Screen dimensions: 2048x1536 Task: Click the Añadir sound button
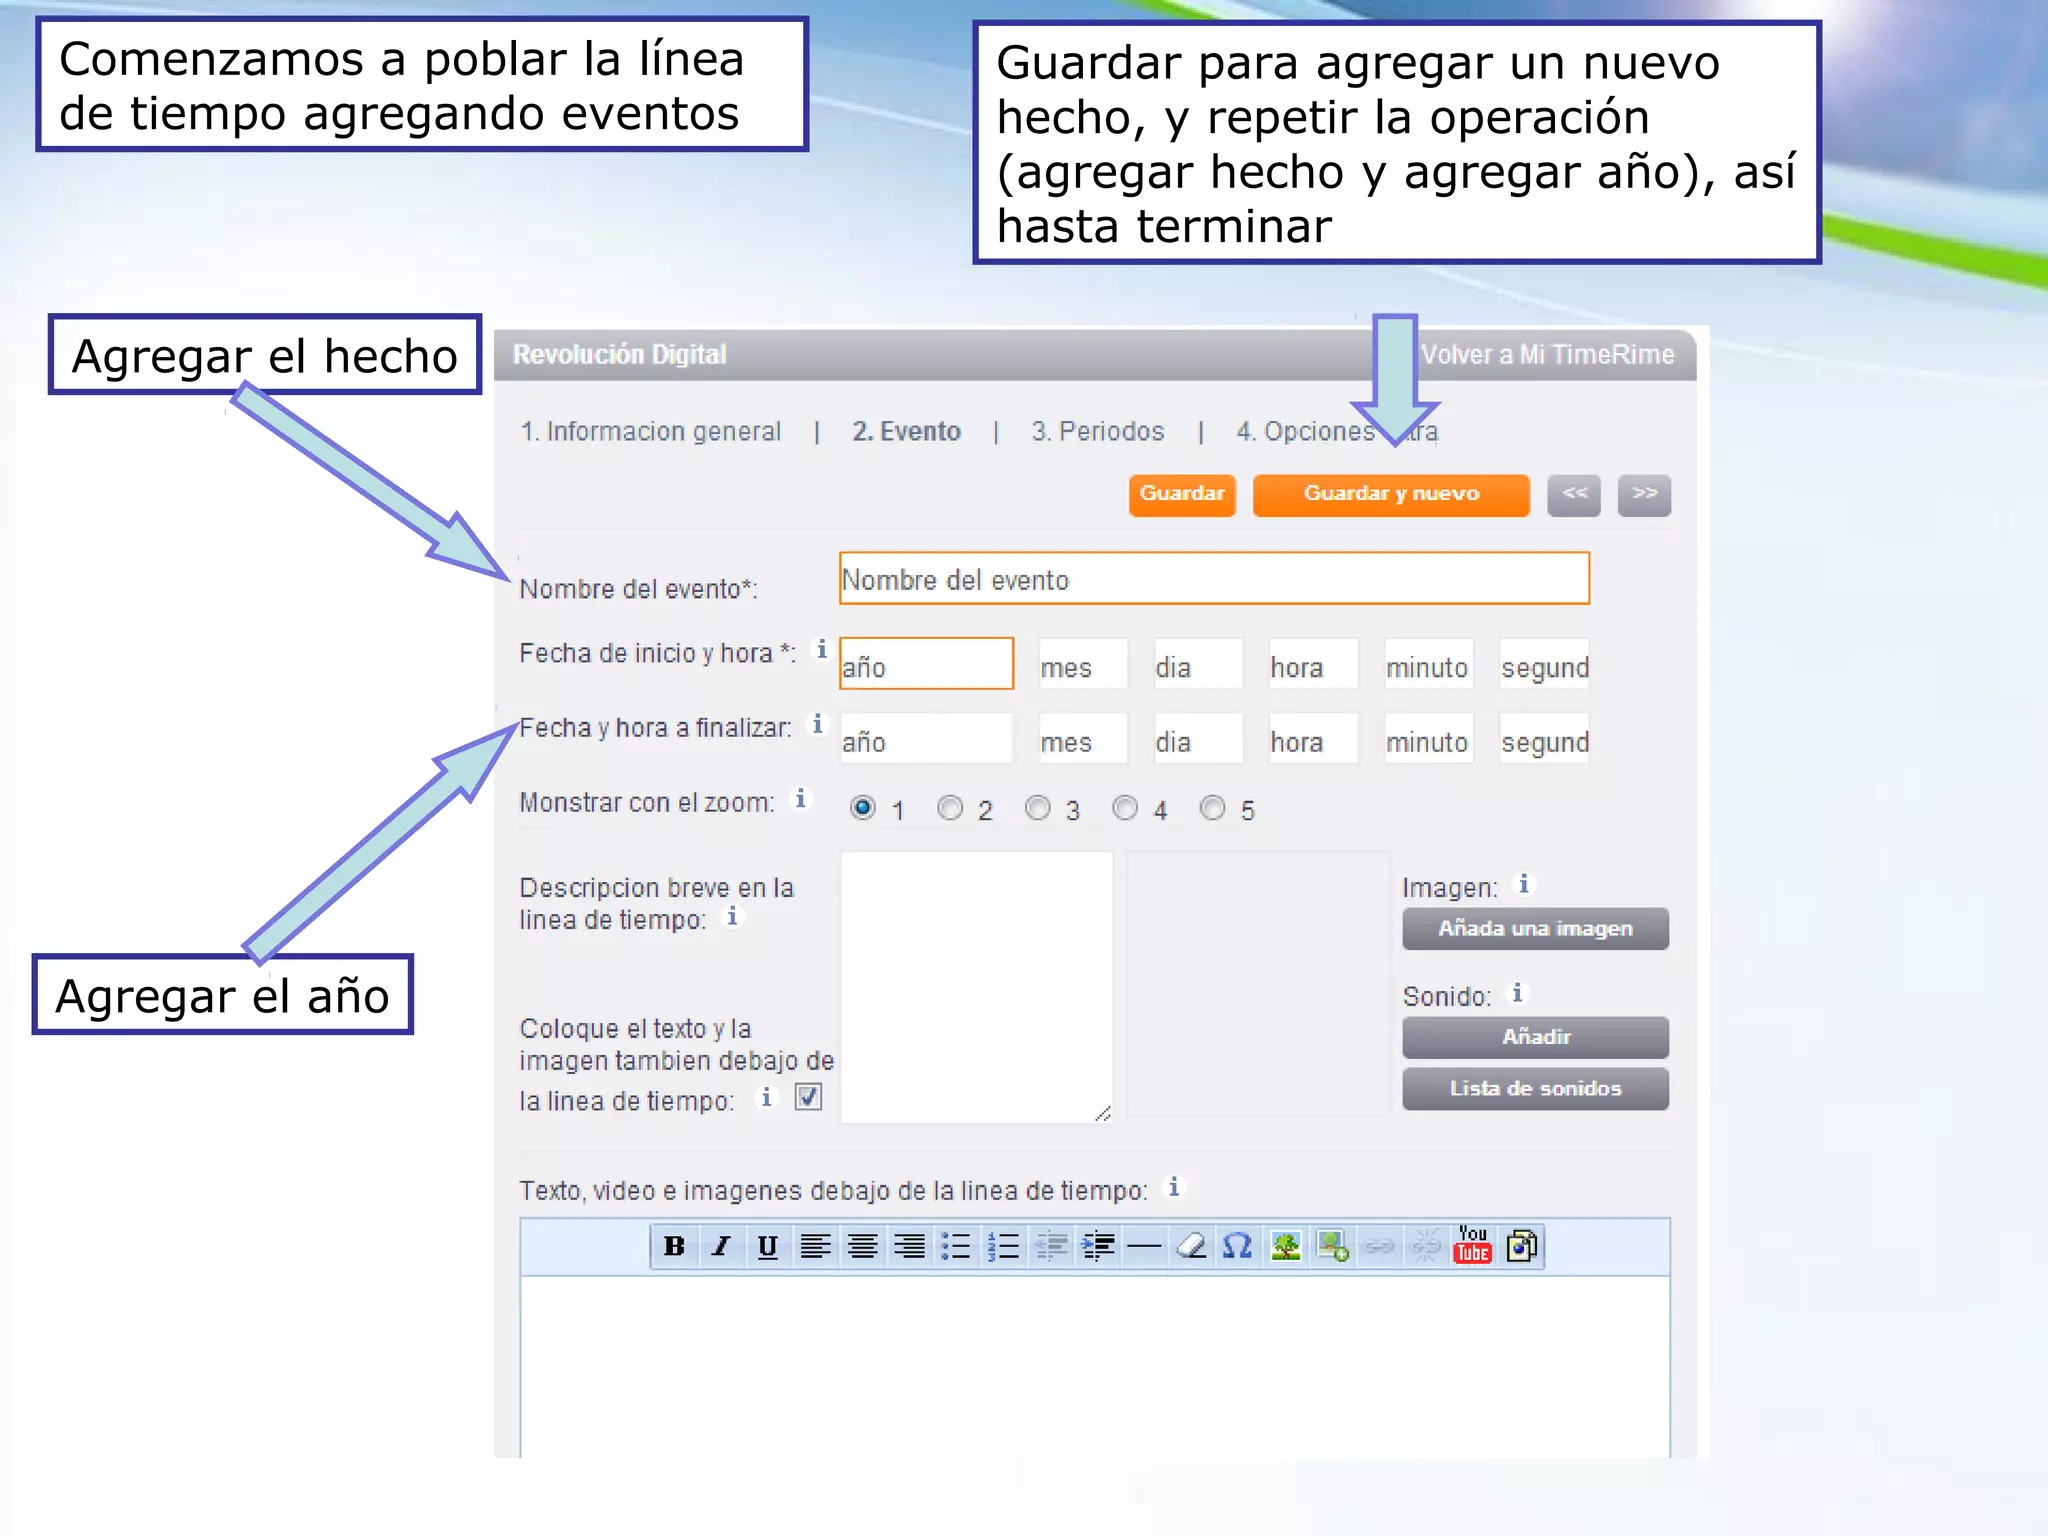[1535, 1038]
